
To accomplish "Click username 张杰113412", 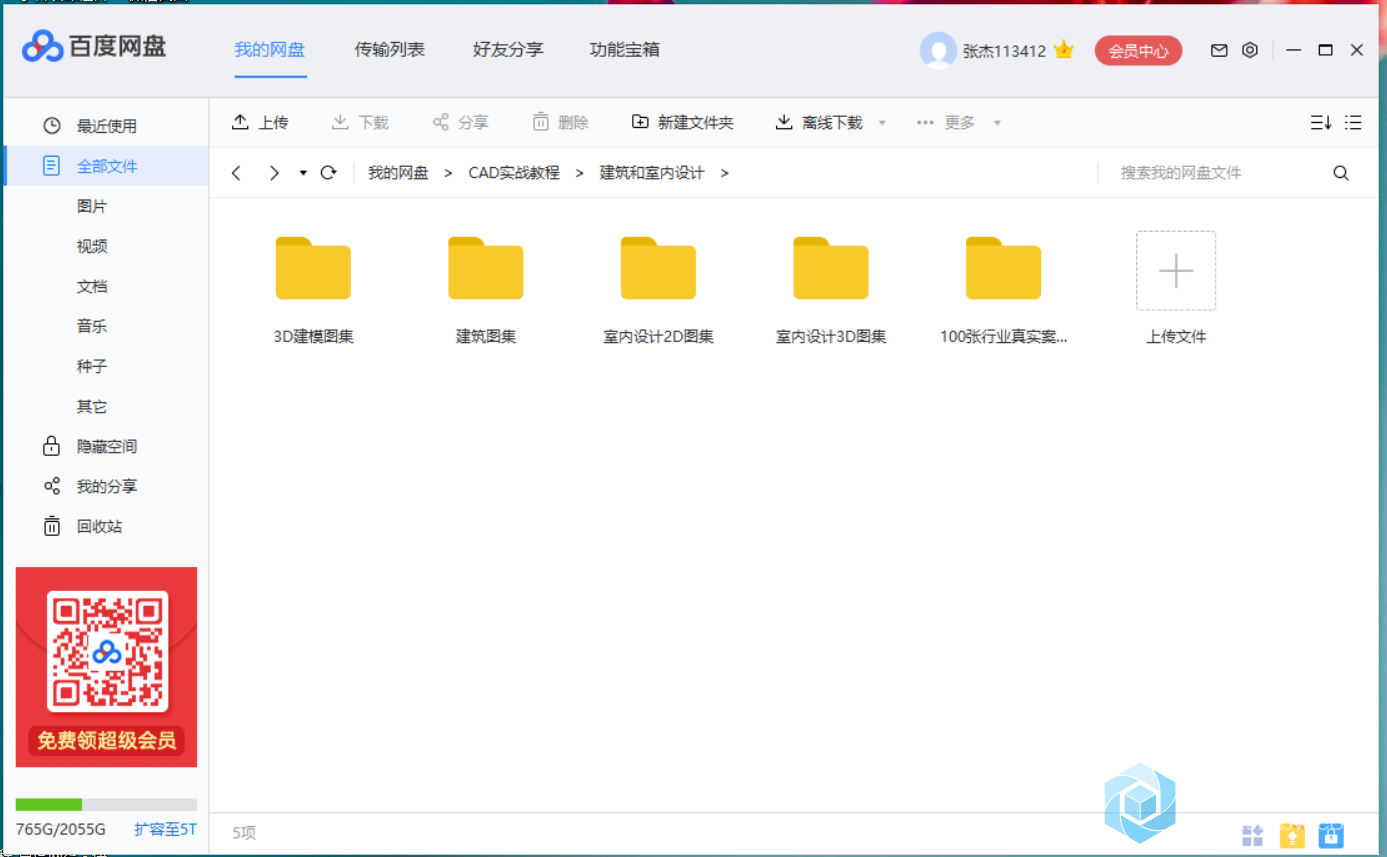I will click(1004, 51).
